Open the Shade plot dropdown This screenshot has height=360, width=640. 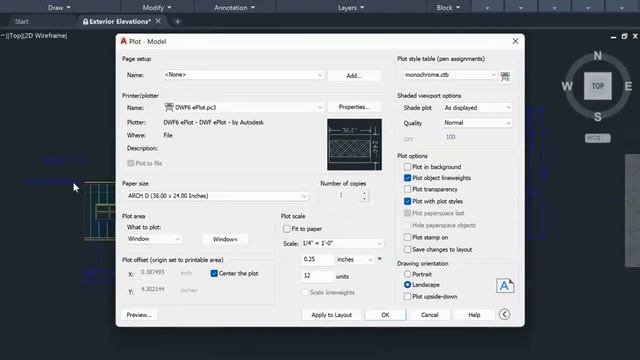pyautogui.click(x=477, y=108)
